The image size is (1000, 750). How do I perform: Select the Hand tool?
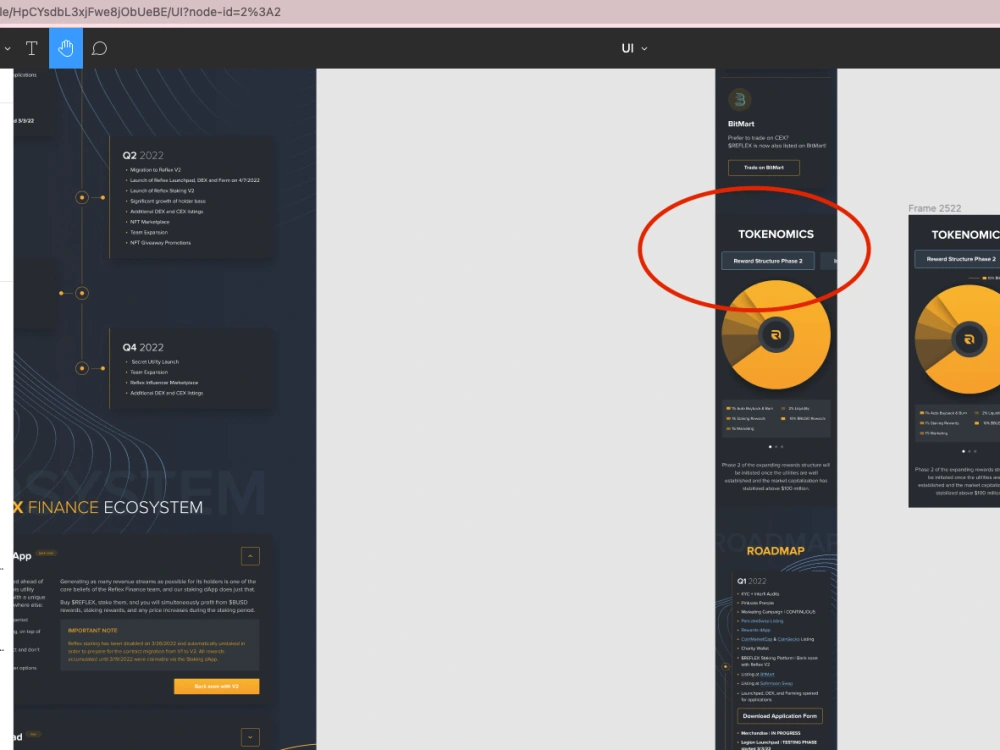click(x=66, y=48)
